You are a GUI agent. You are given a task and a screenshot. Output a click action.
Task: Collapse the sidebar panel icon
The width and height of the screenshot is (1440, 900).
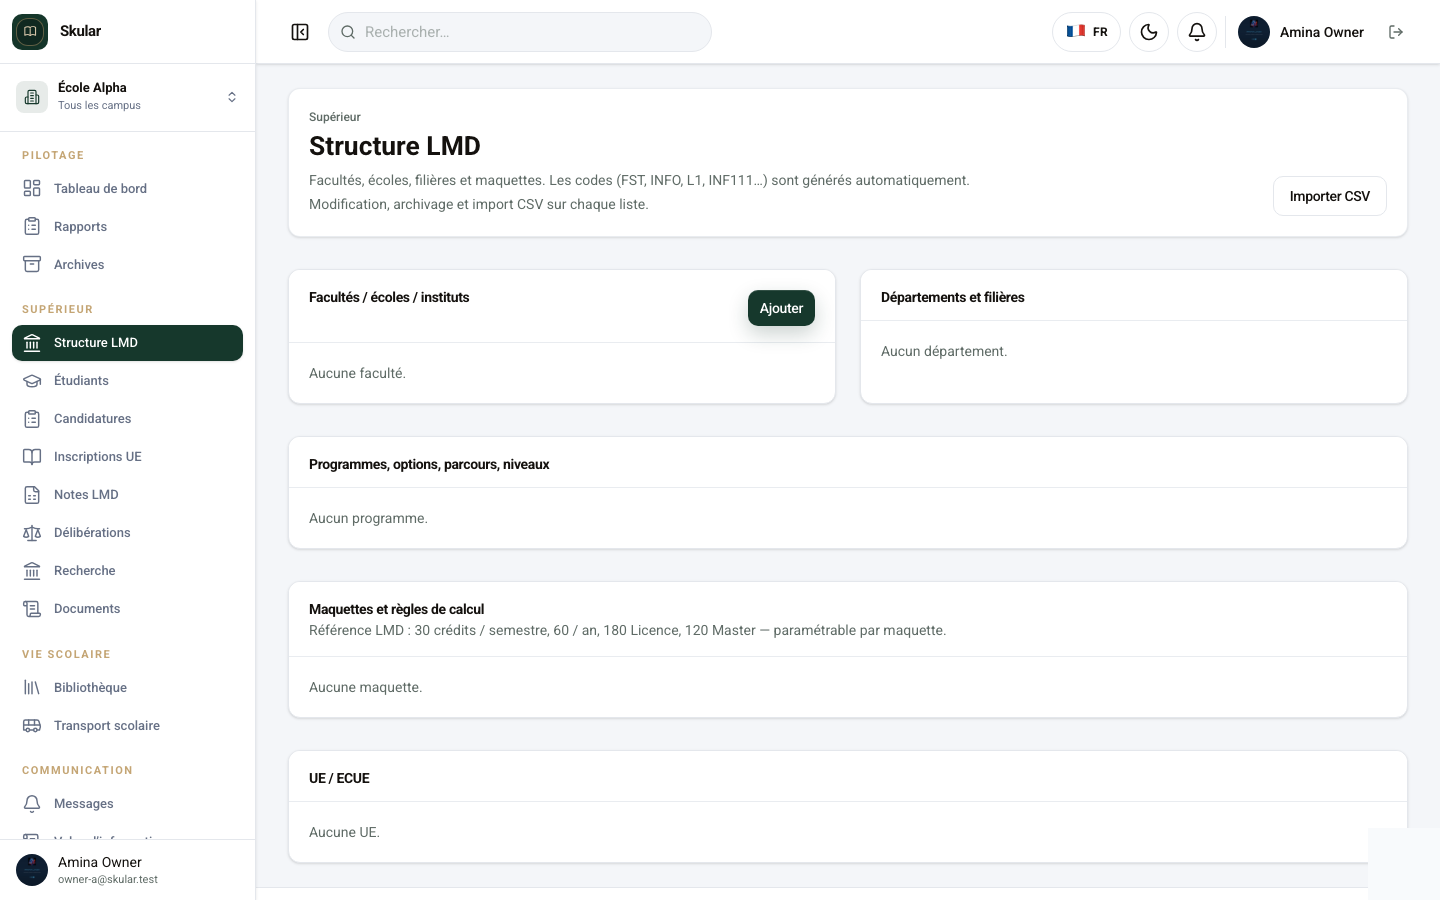300,32
